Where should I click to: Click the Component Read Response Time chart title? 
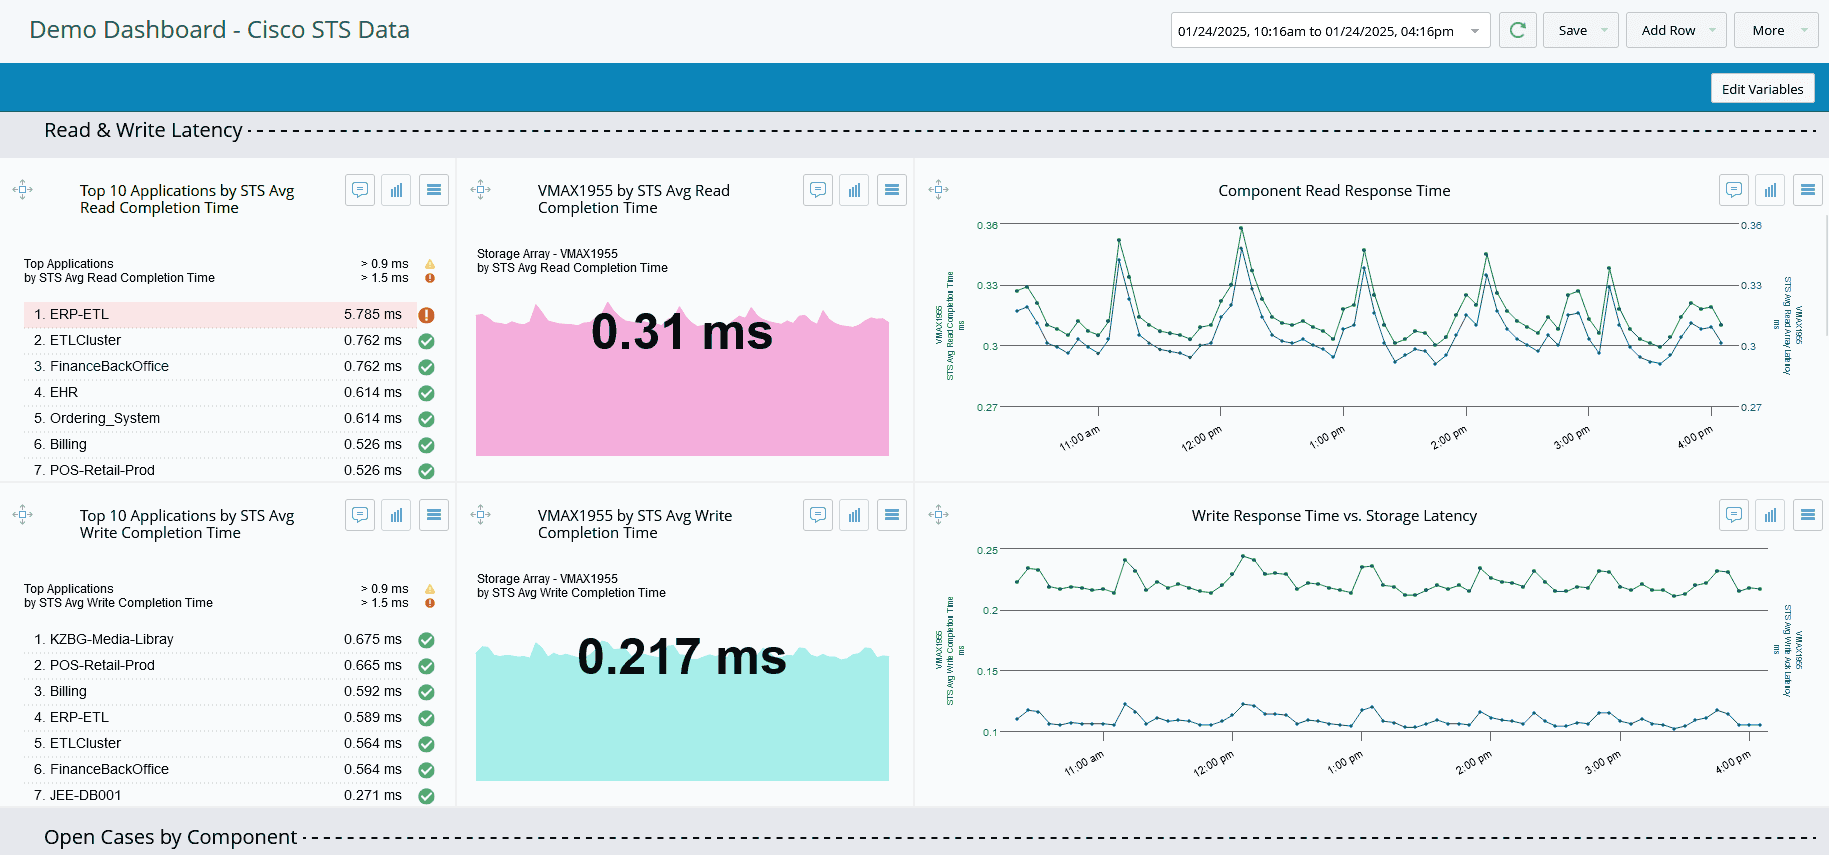1334,190
